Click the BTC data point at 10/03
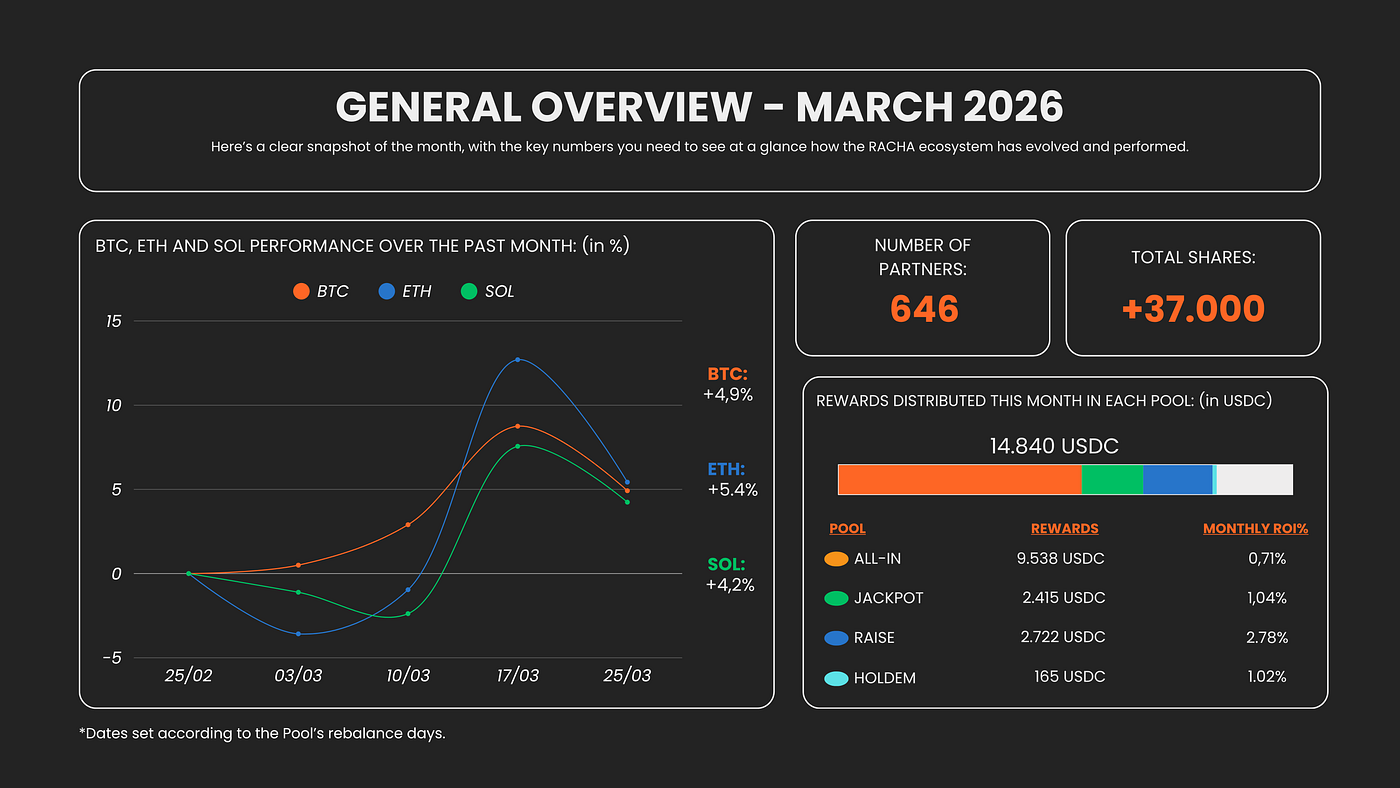The height and width of the screenshot is (788, 1400). (408, 524)
